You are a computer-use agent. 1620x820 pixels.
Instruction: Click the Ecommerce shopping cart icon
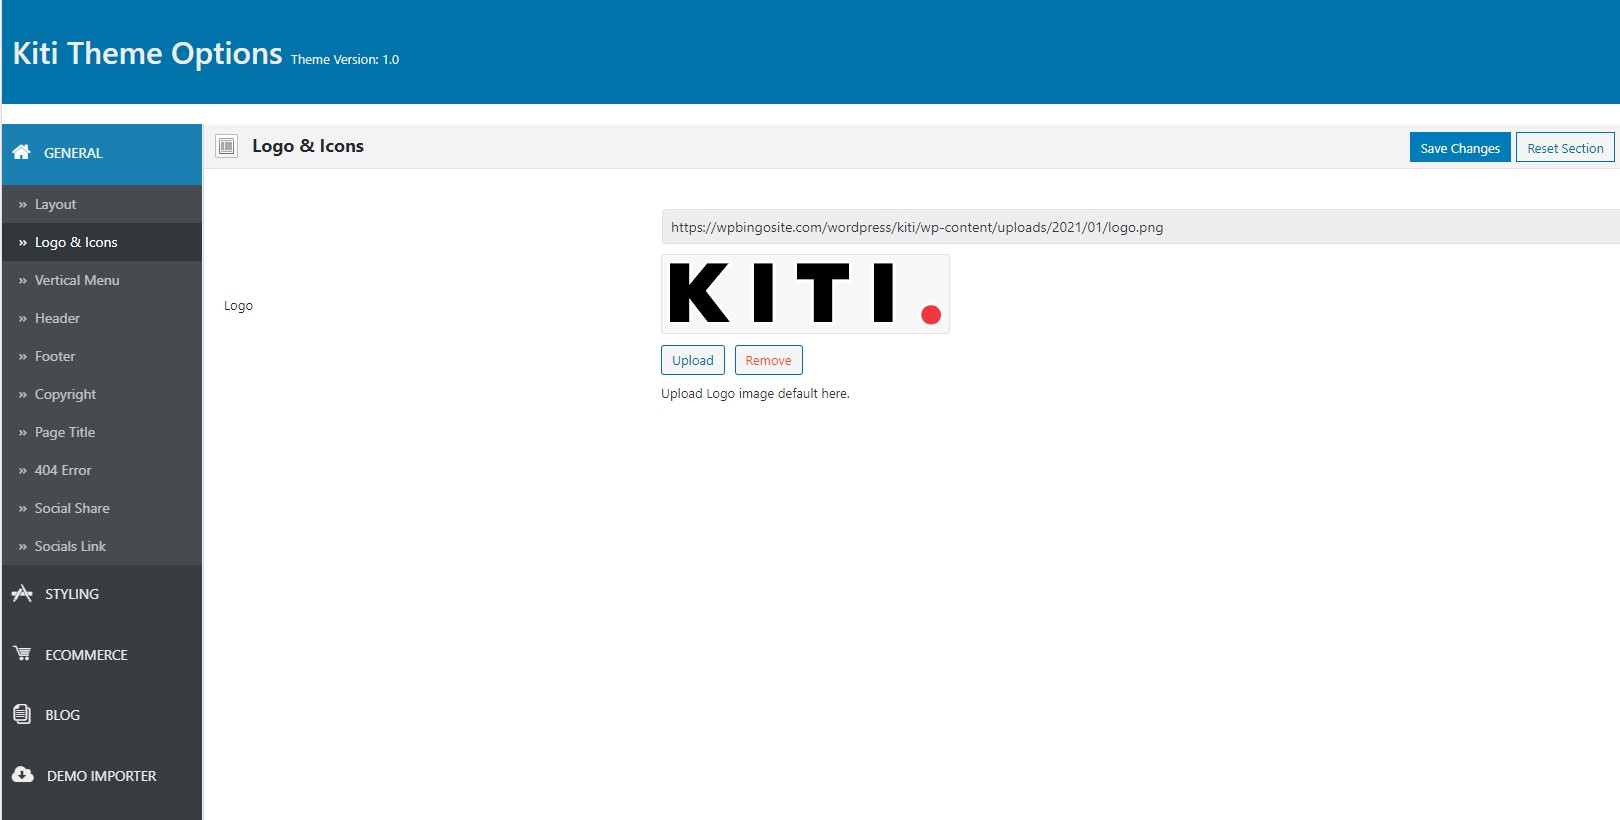click(x=22, y=653)
